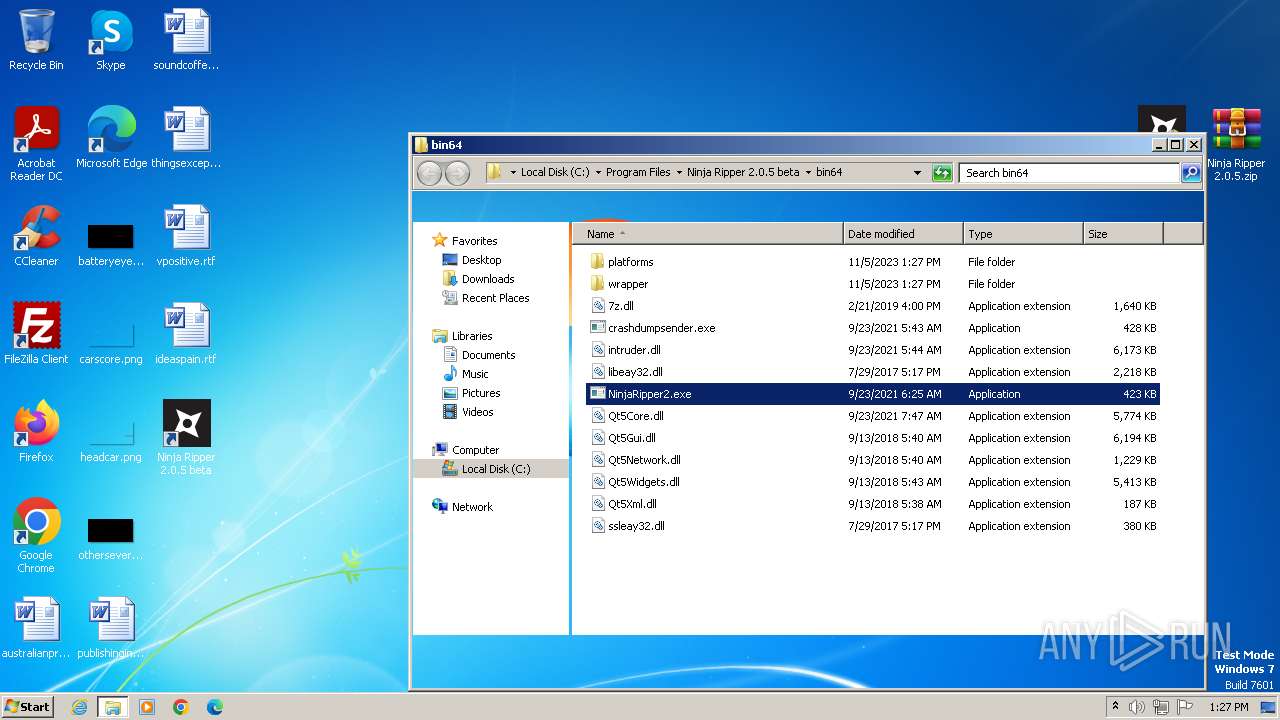Sort by Date modified column
Viewport: 1280px width, 720px height.
[903, 234]
